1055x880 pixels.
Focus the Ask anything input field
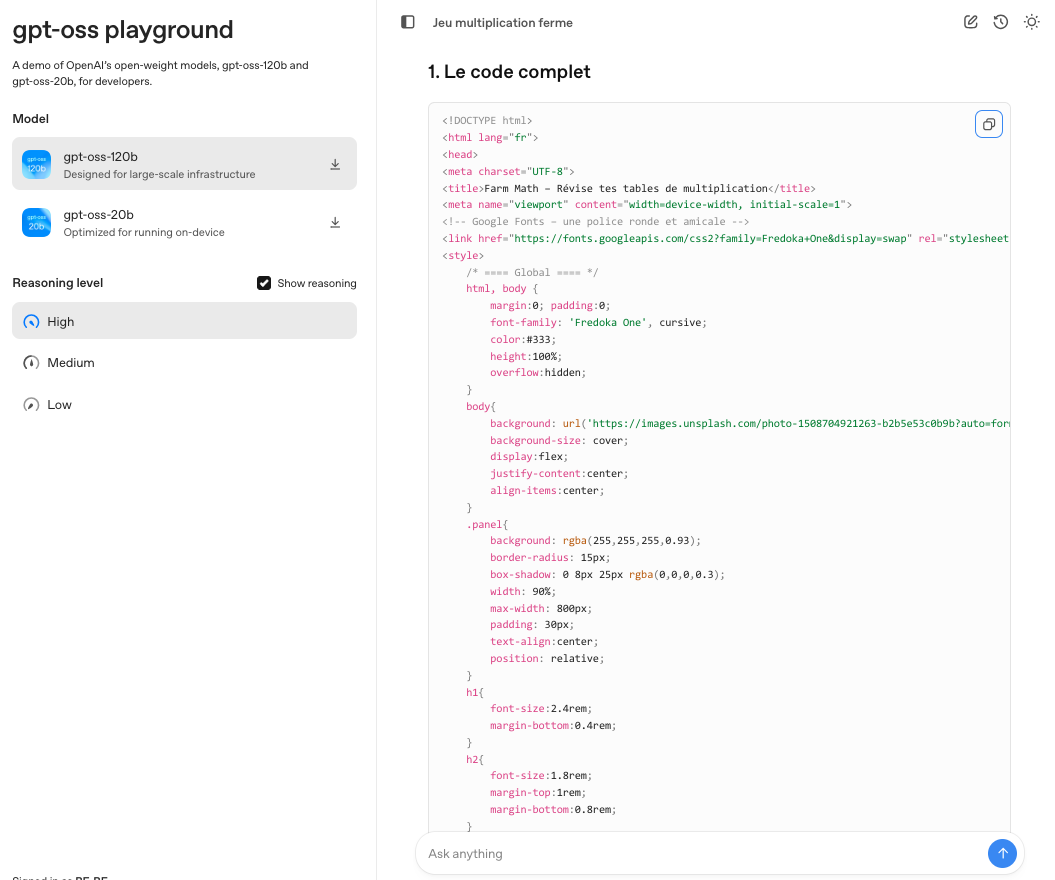pos(700,854)
